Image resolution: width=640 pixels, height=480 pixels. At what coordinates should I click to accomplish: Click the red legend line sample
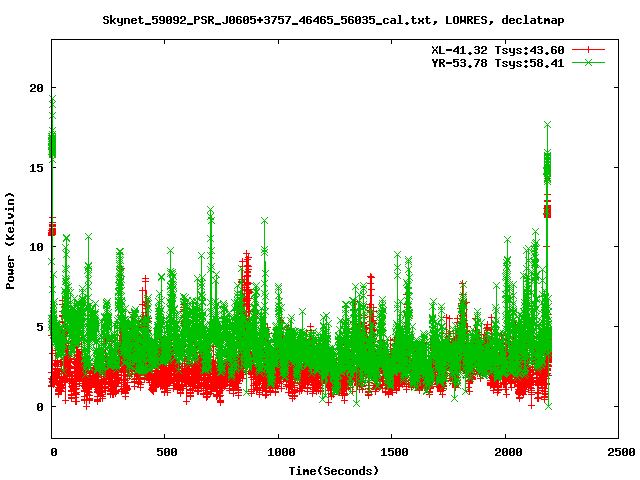(x=588, y=50)
